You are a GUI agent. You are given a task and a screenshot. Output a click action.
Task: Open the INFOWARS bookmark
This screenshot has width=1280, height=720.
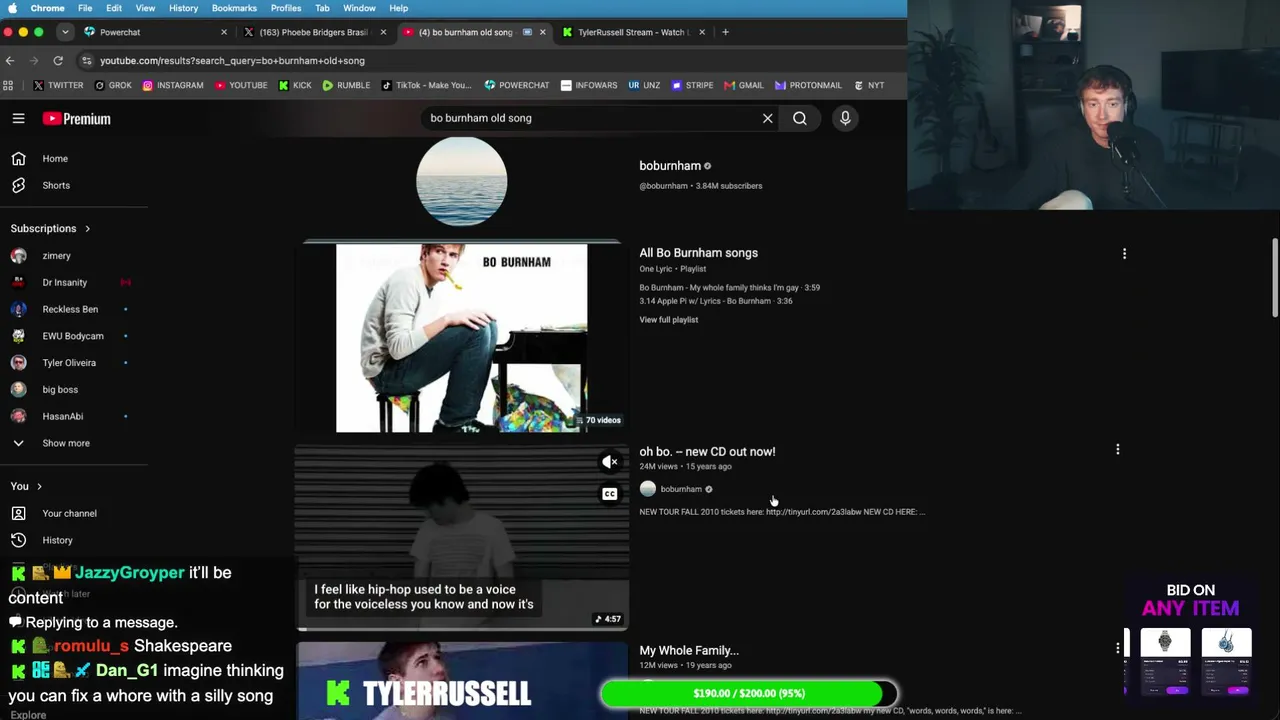click(589, 85)
